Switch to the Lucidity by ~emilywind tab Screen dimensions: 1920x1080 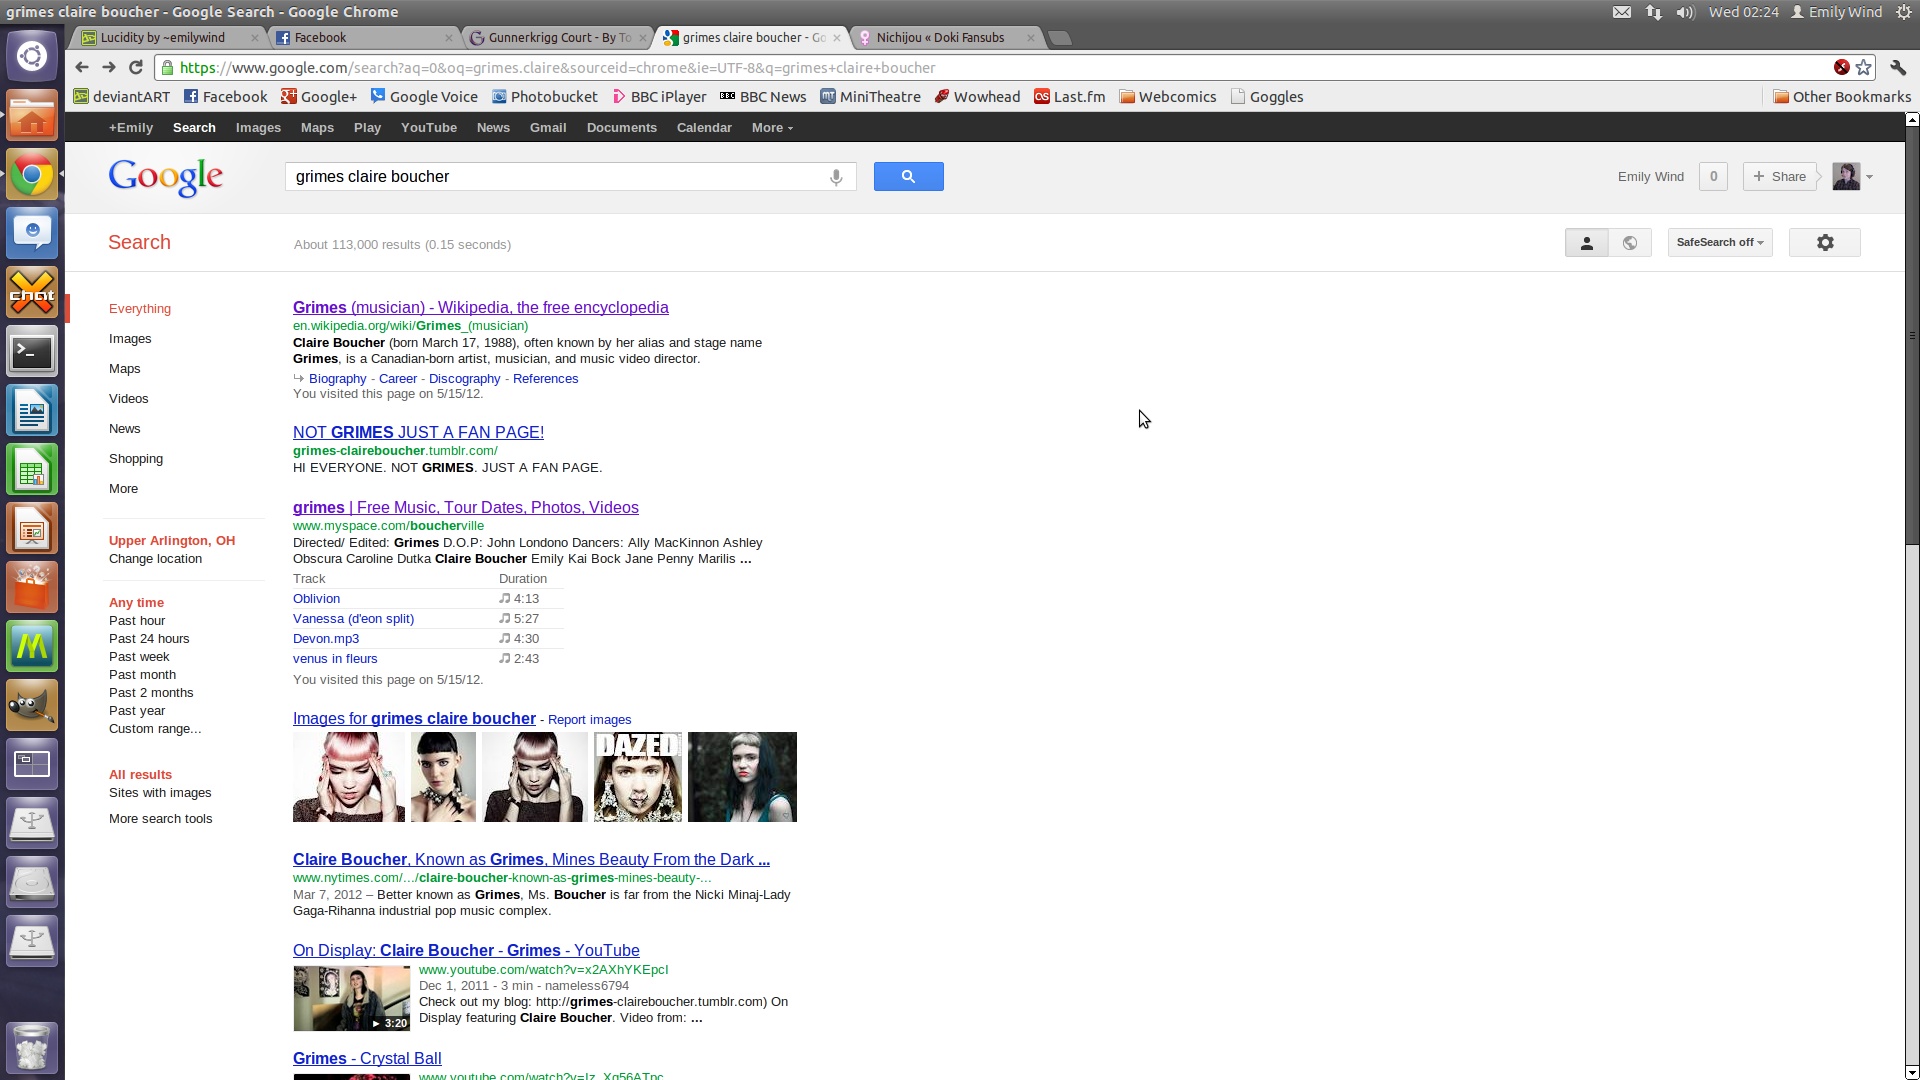click(163, 38)
